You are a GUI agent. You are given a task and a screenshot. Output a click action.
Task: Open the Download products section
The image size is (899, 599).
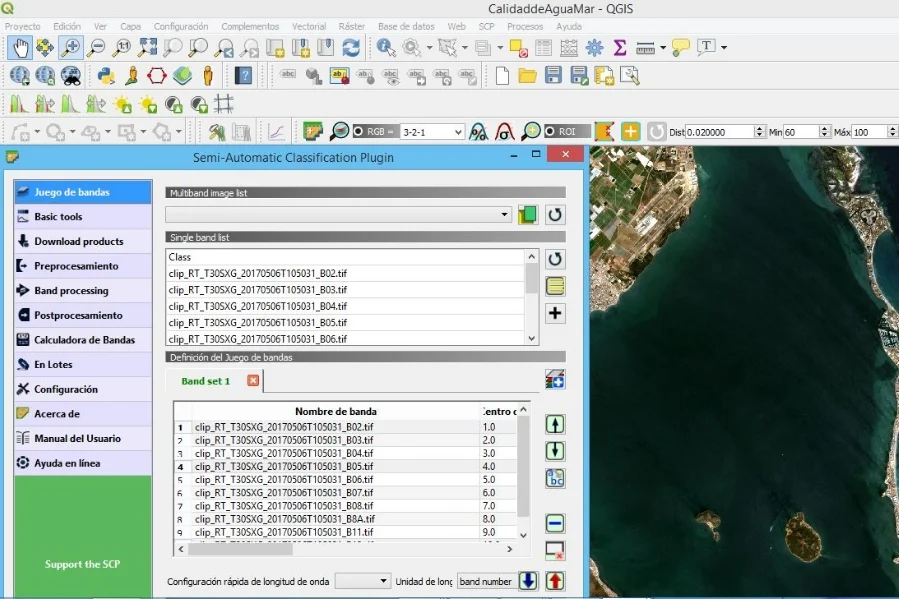(x=83, y=241)
